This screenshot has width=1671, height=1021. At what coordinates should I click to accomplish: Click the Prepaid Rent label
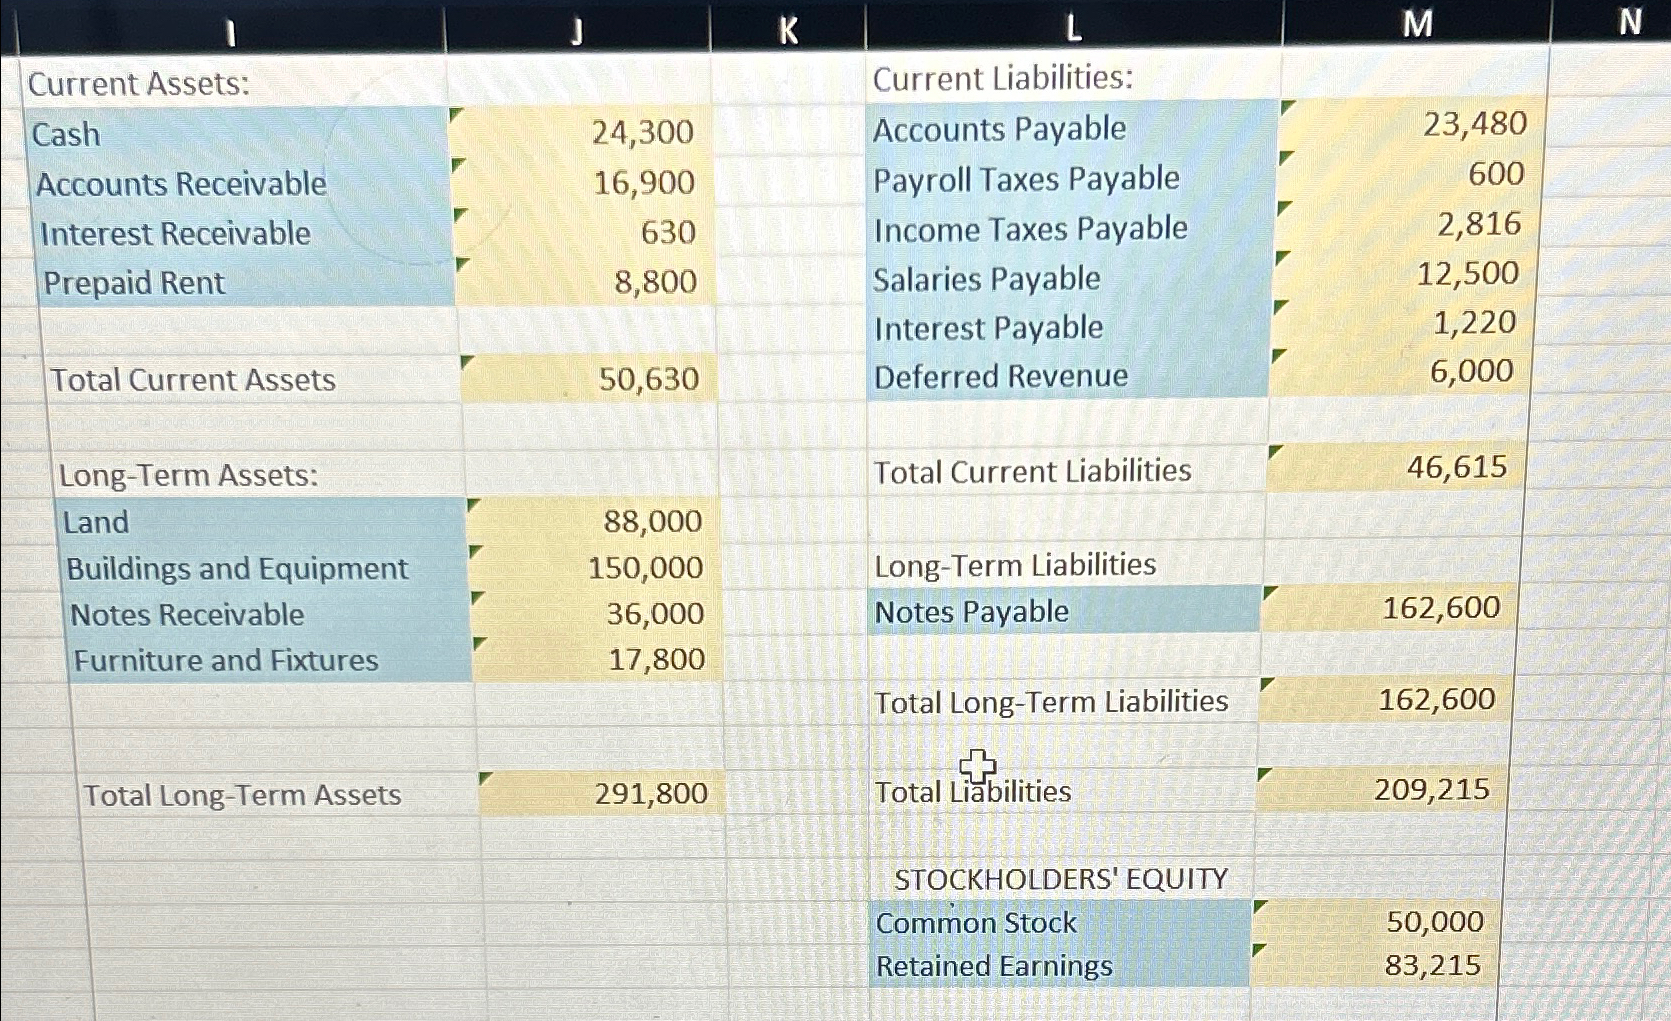point(248,282)
